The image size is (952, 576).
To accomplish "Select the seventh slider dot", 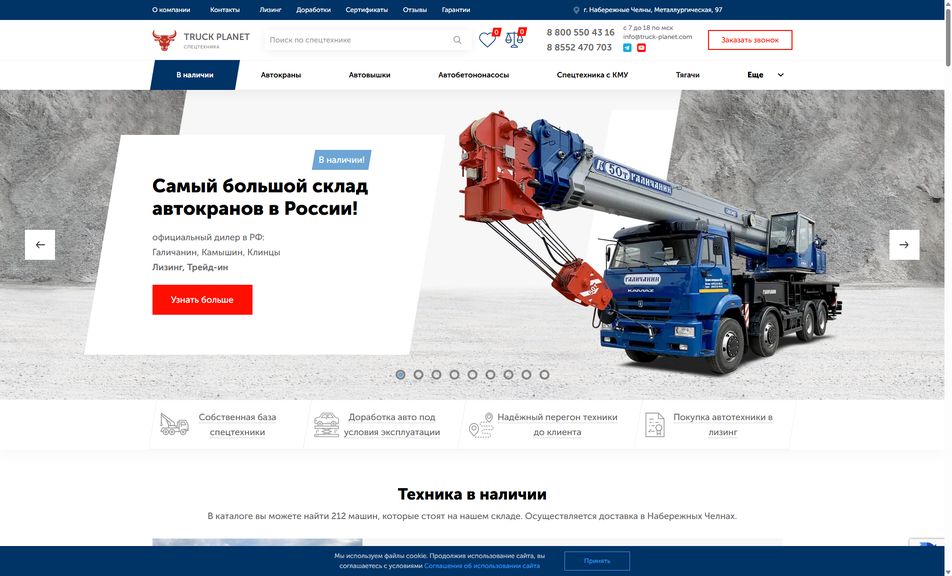I will pyautogui.click(x=508, y=375).
